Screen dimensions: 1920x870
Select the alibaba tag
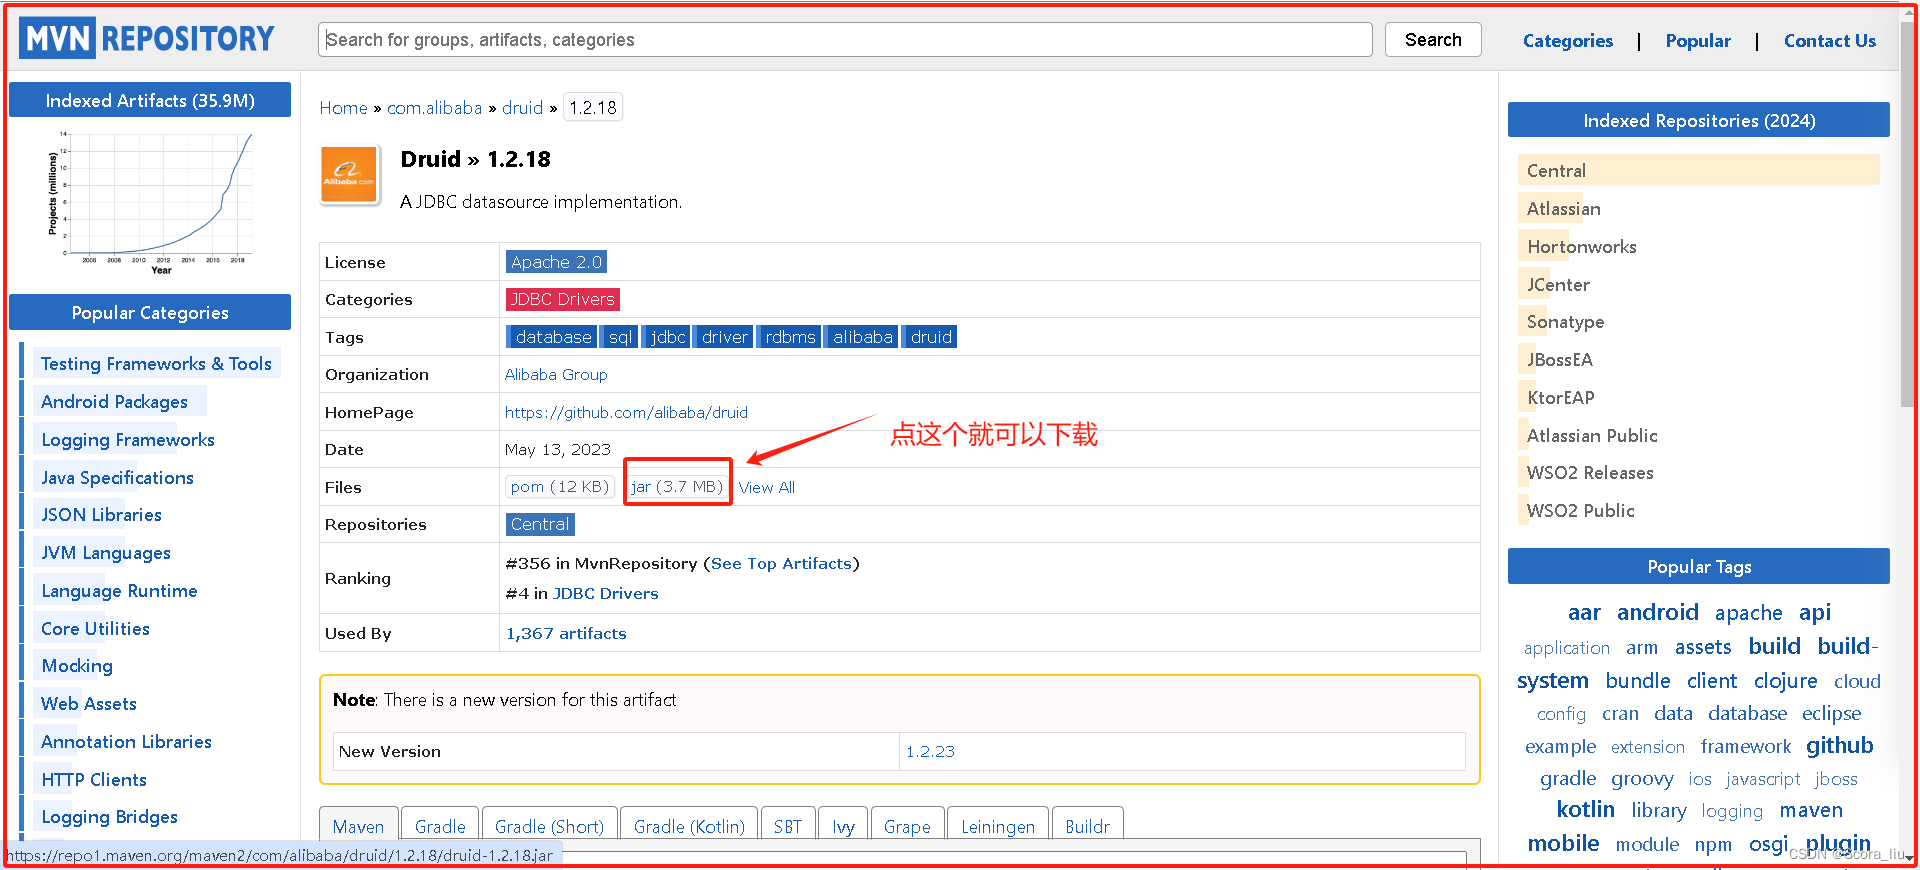click(x=862, y=337)
